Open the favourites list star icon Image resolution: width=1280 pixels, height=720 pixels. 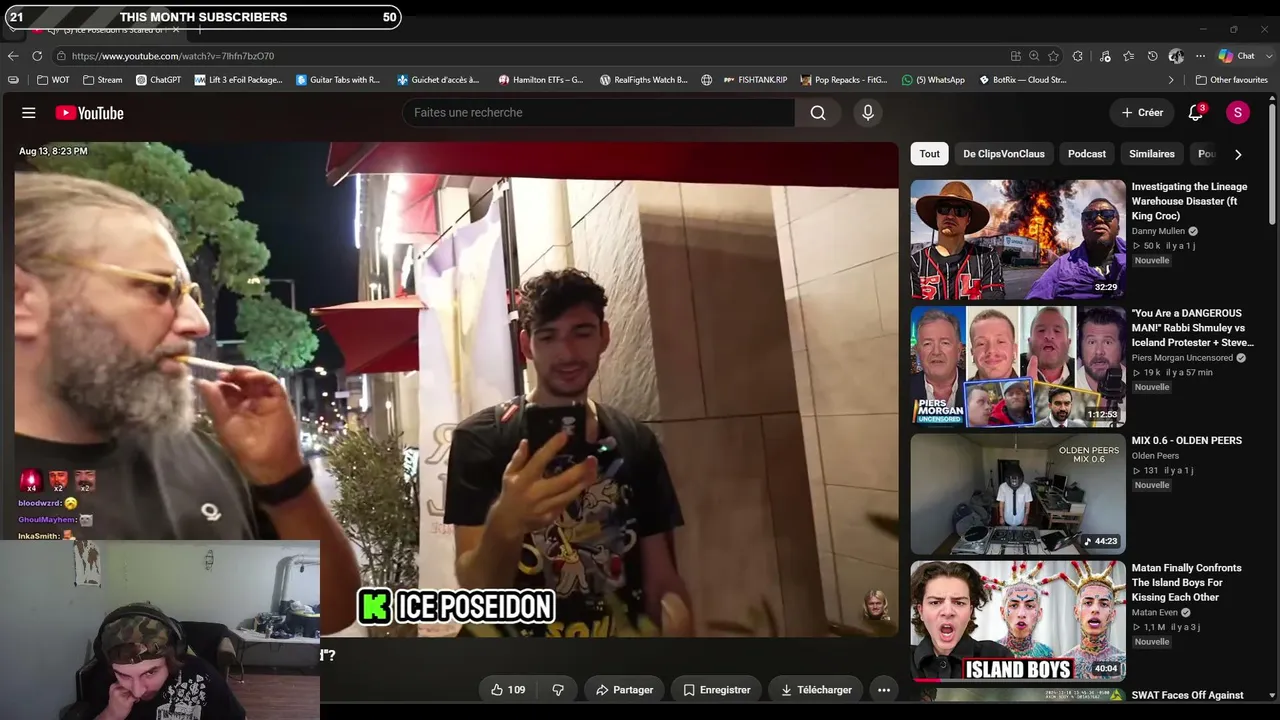[x=1129, y=56]
